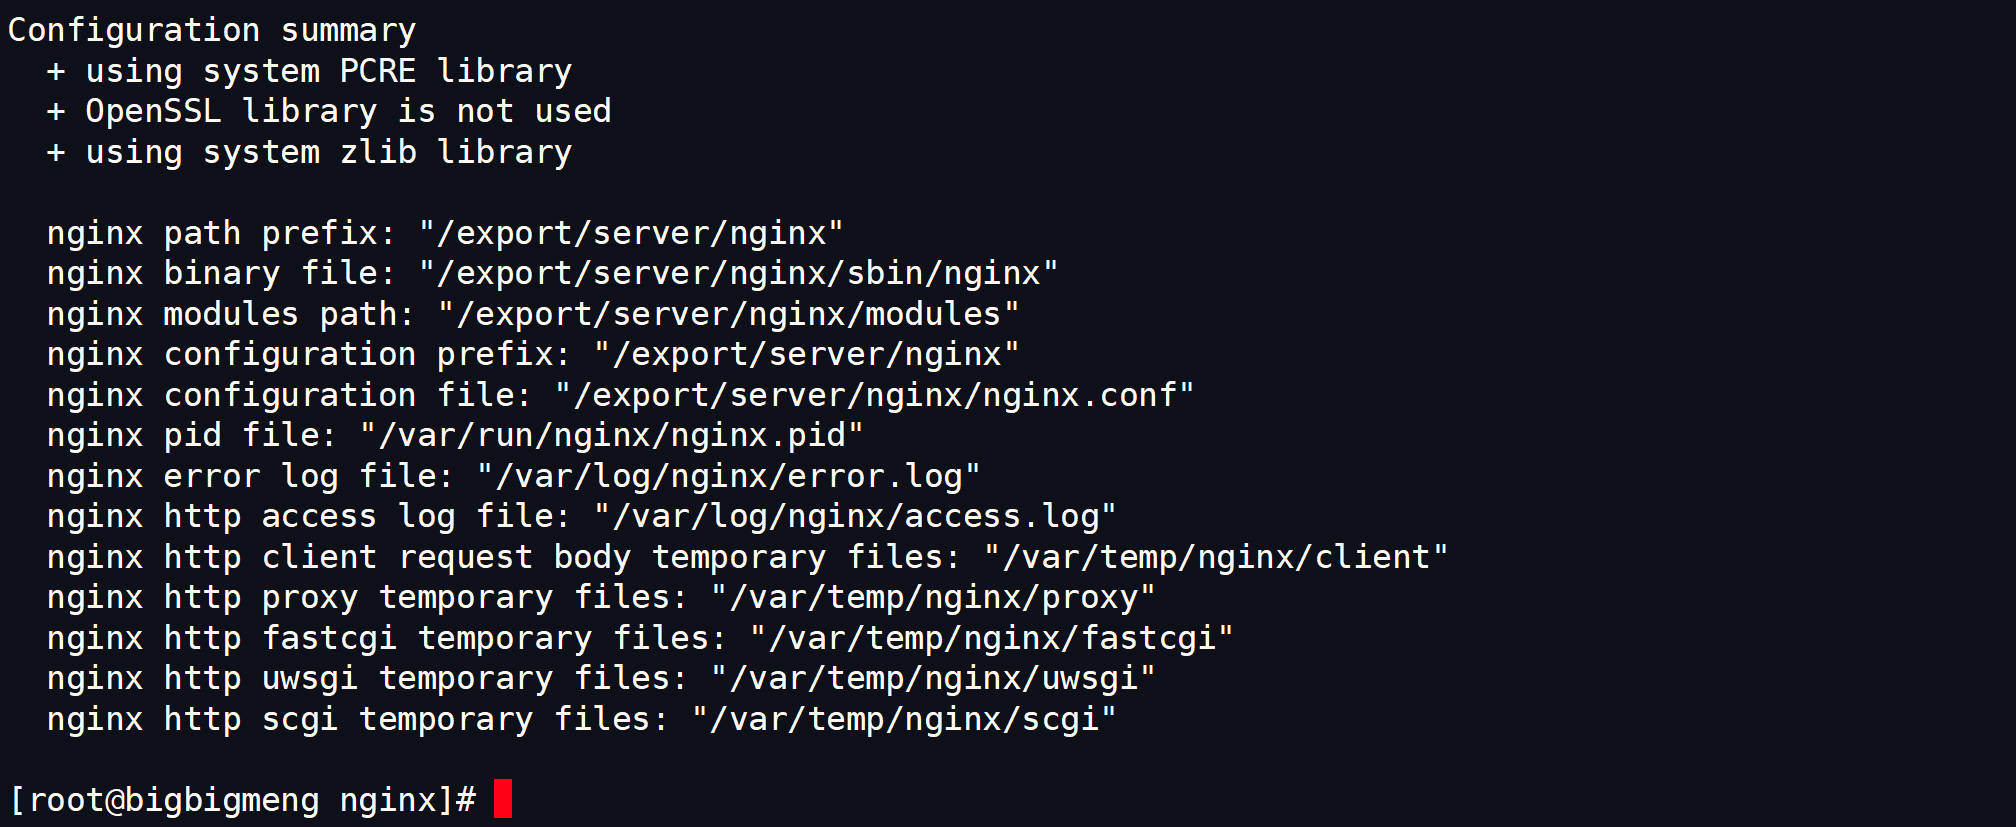The height and width of the screenshot is (827, 2016).
Task: Click the fastcgi temporary files path
Action: coord(991,638)
